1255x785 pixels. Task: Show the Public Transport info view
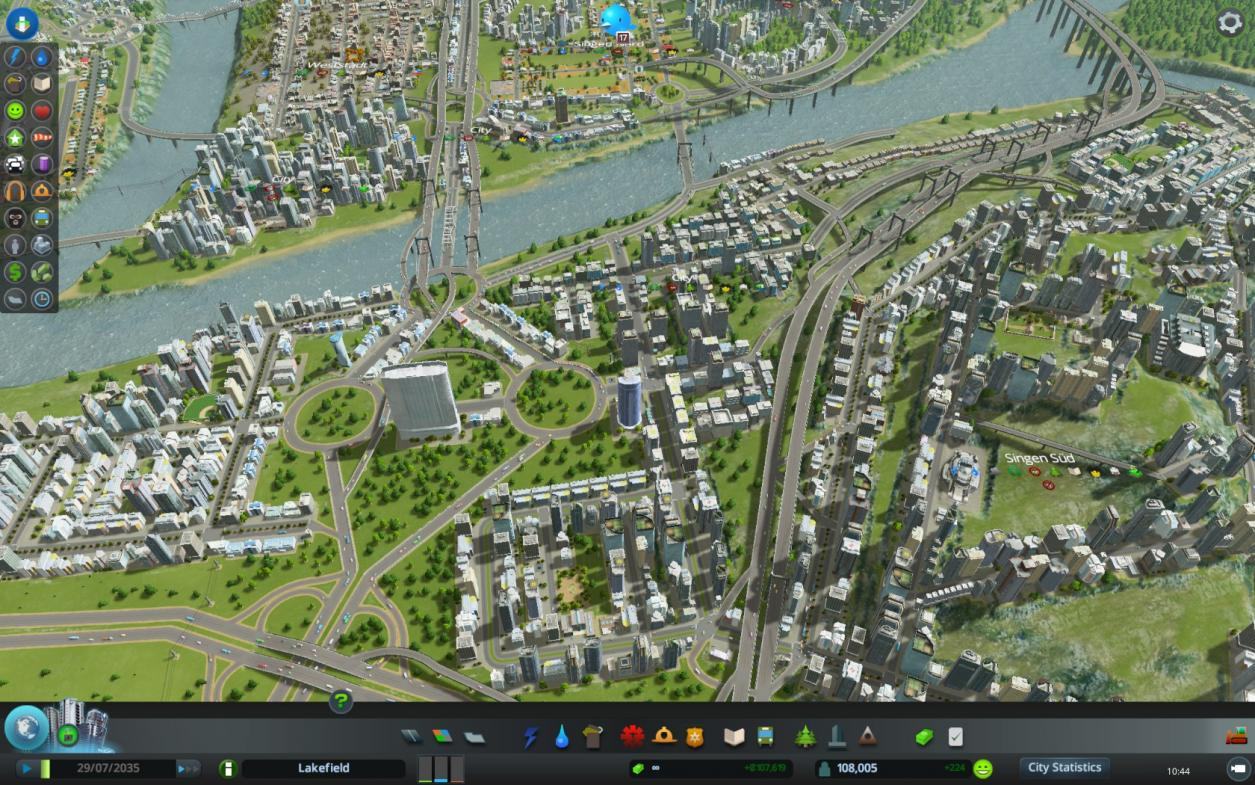42,218
